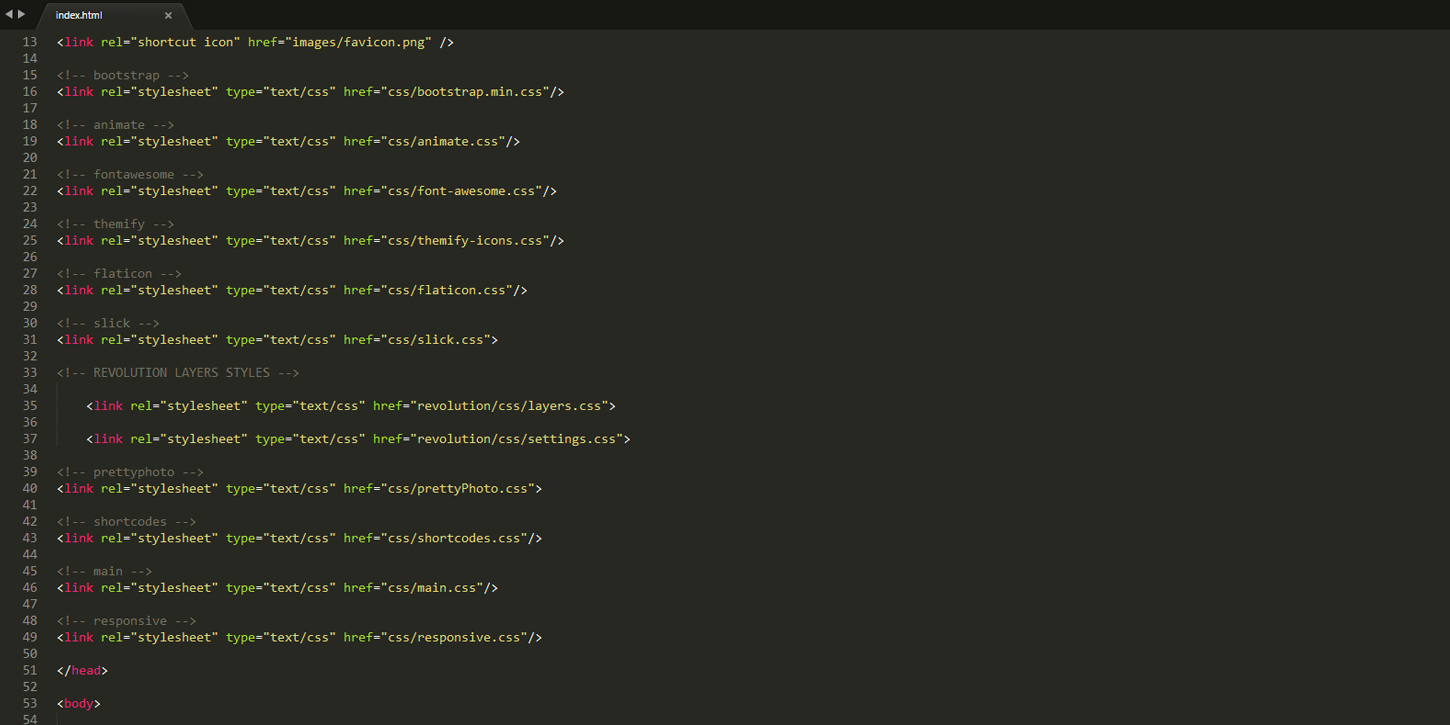Click the shortcodes comment line

click(x=126, y=521)
